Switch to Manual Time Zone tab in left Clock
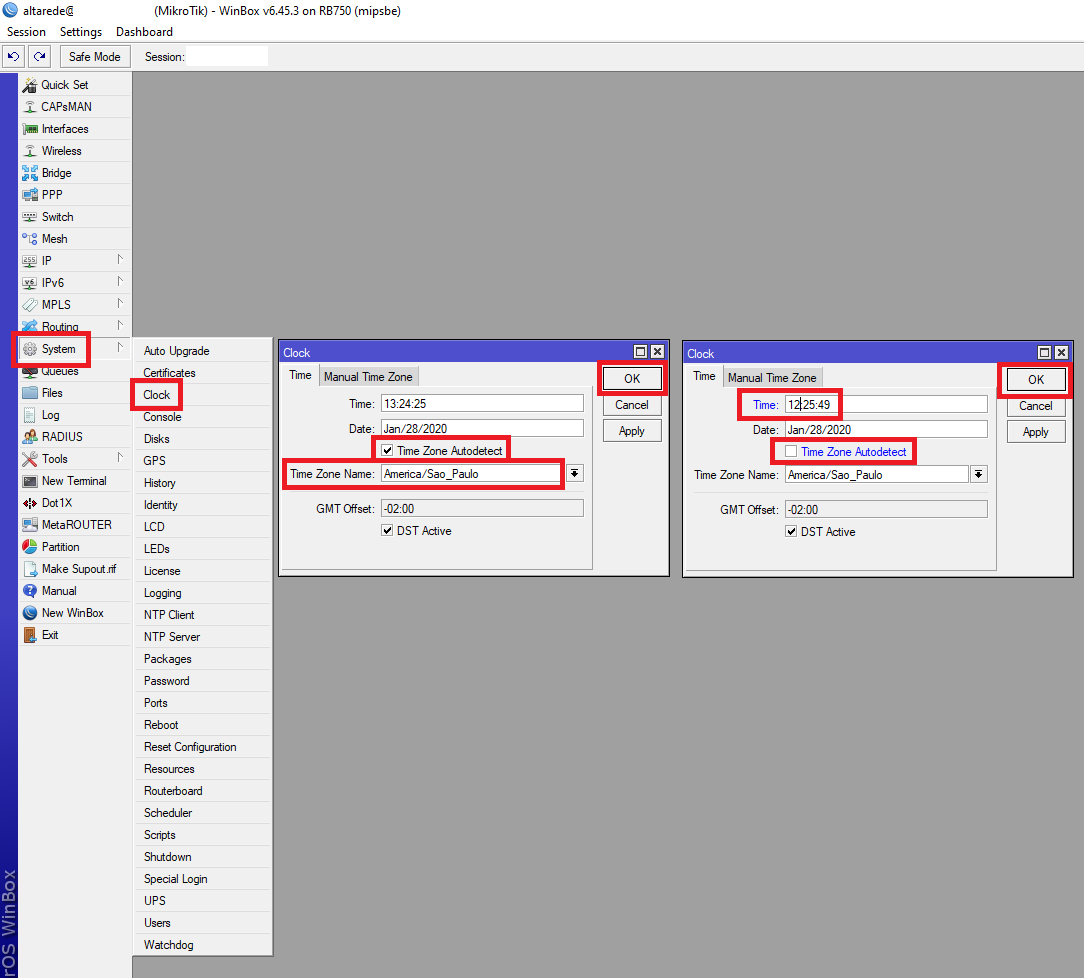 coord(368,377)
